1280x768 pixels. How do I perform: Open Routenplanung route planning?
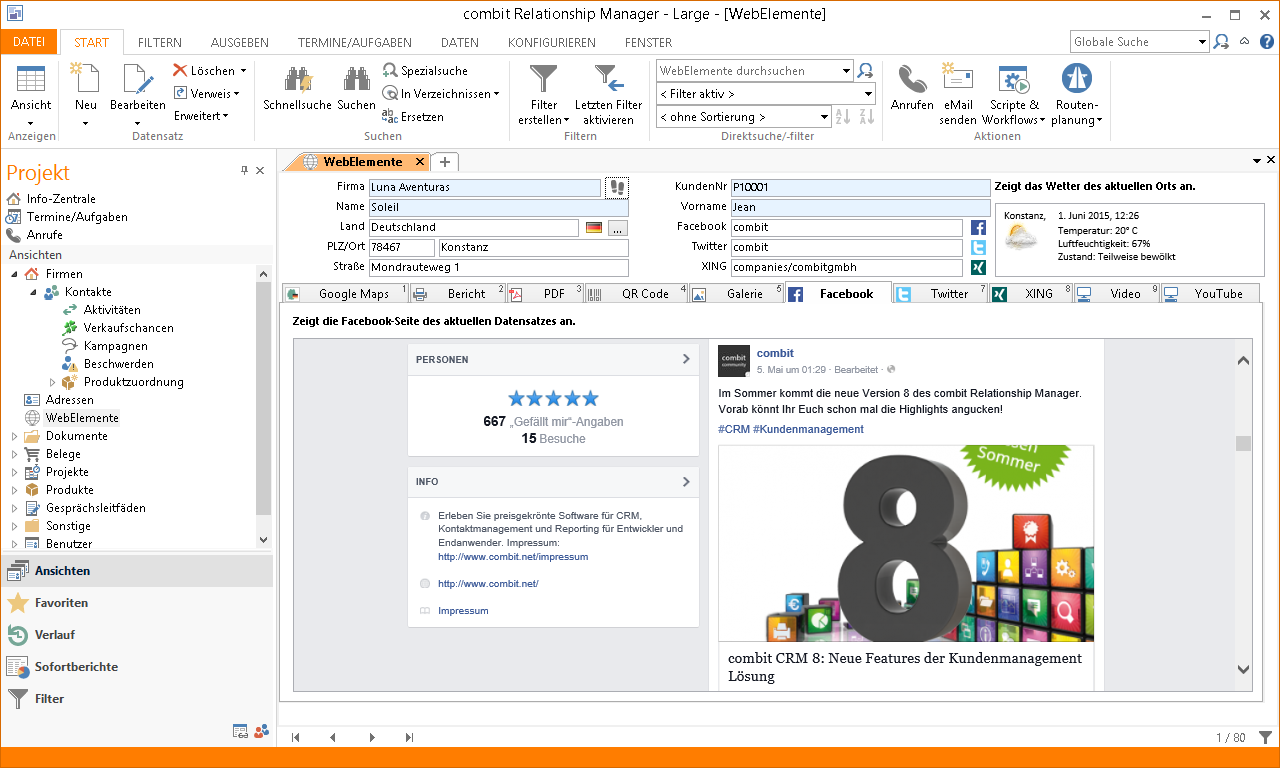[1077, 95]
